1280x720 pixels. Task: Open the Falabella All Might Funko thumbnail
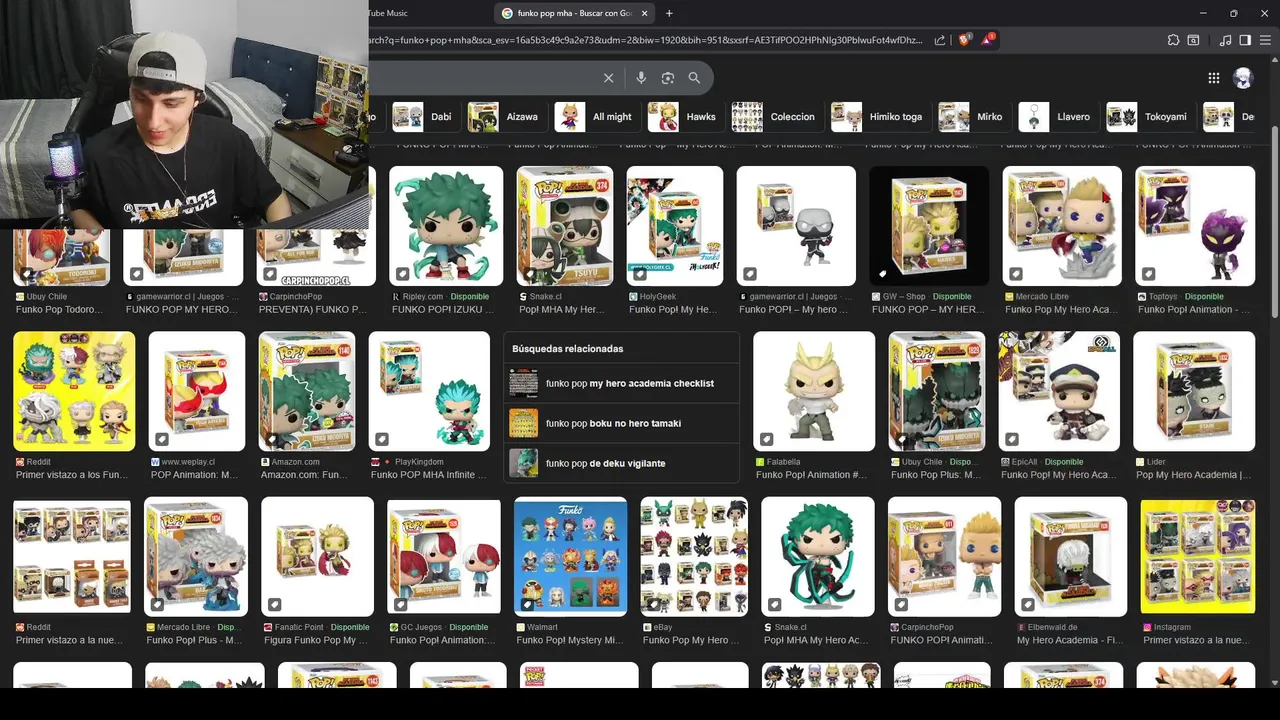pyautogui.click(x=814, y=391)
